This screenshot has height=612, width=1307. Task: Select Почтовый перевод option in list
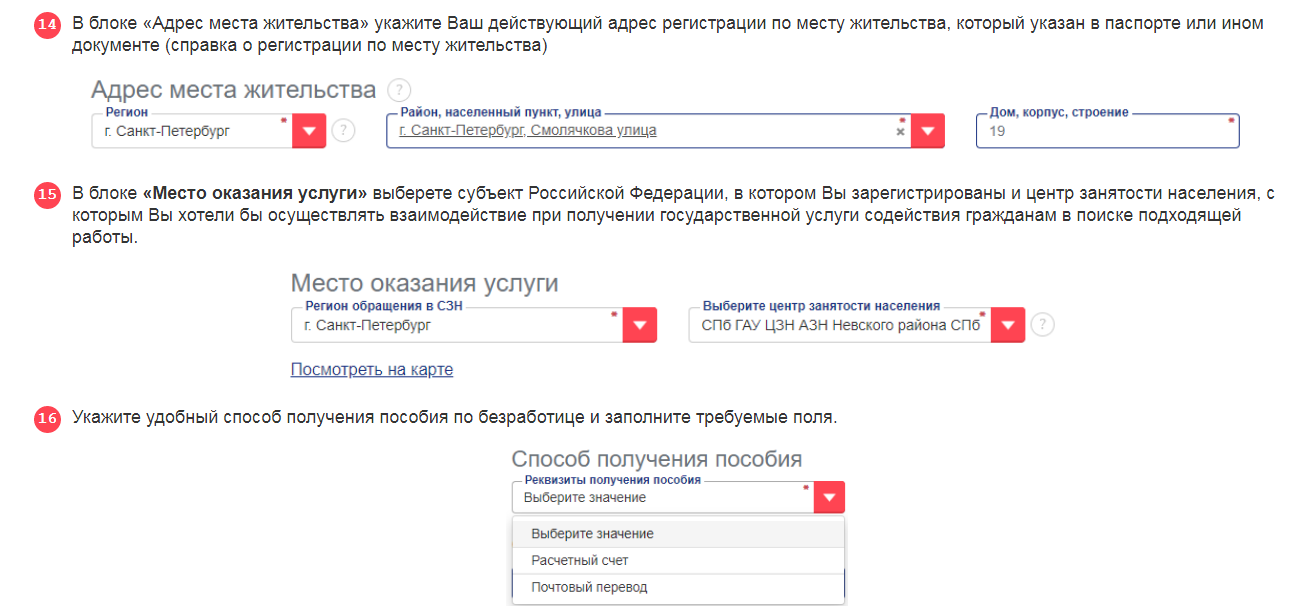point(589,588)
